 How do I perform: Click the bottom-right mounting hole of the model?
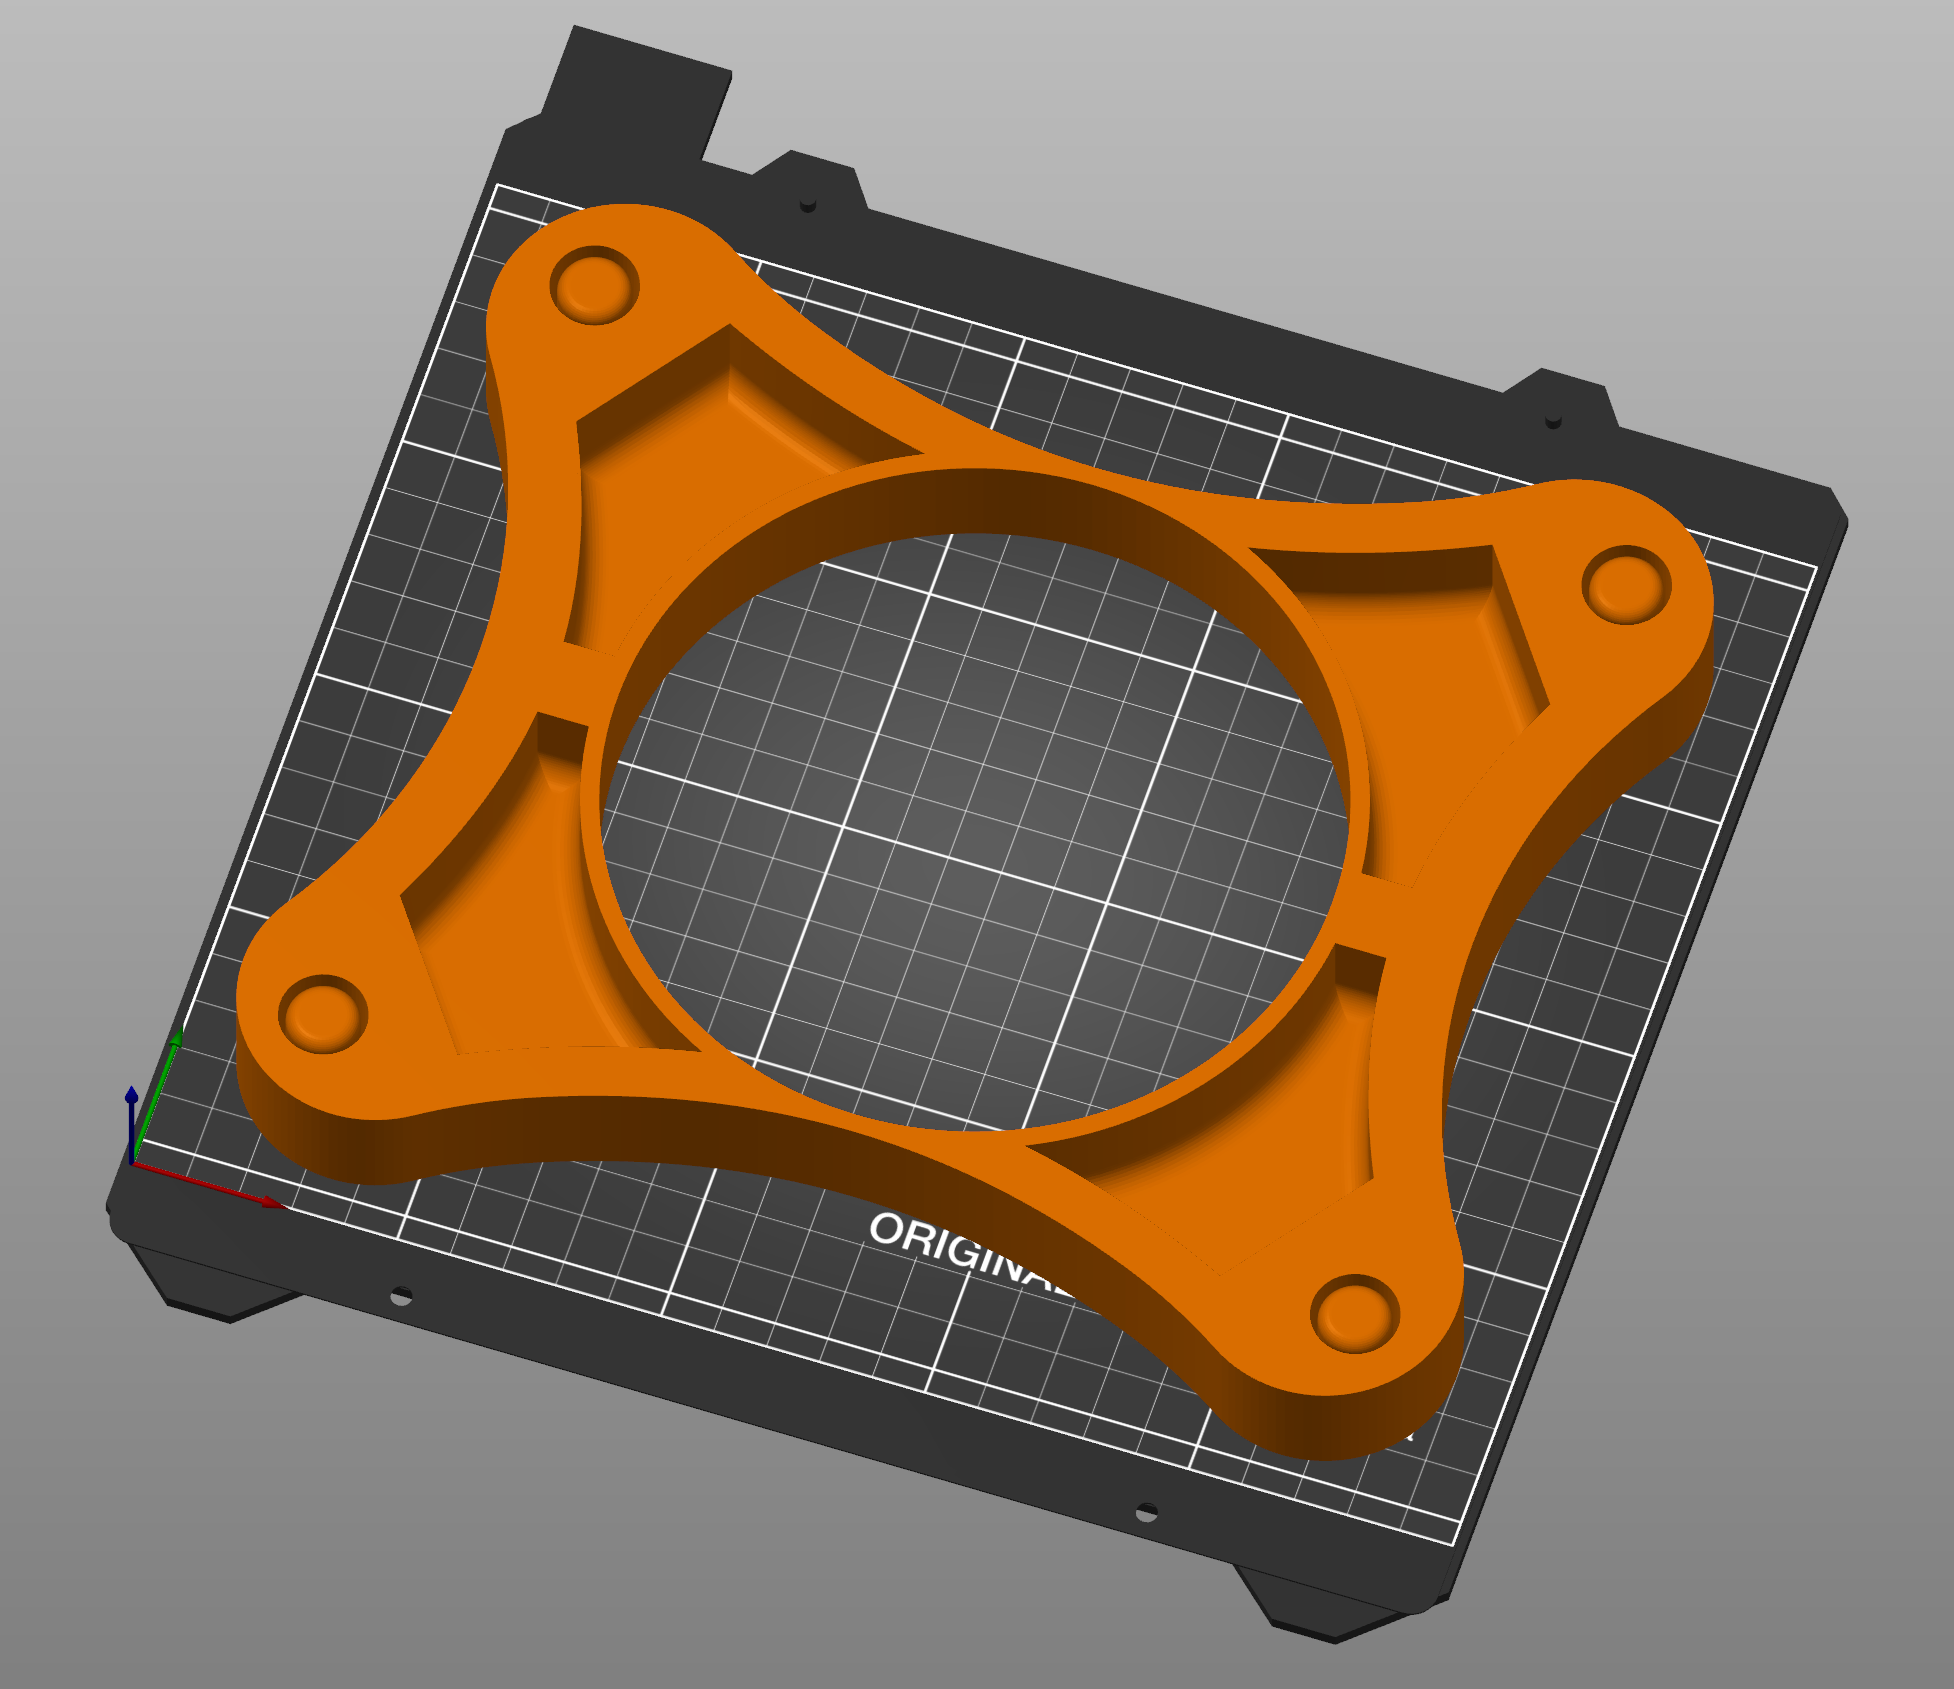pyautogui.click(x=1355, y=1314)
